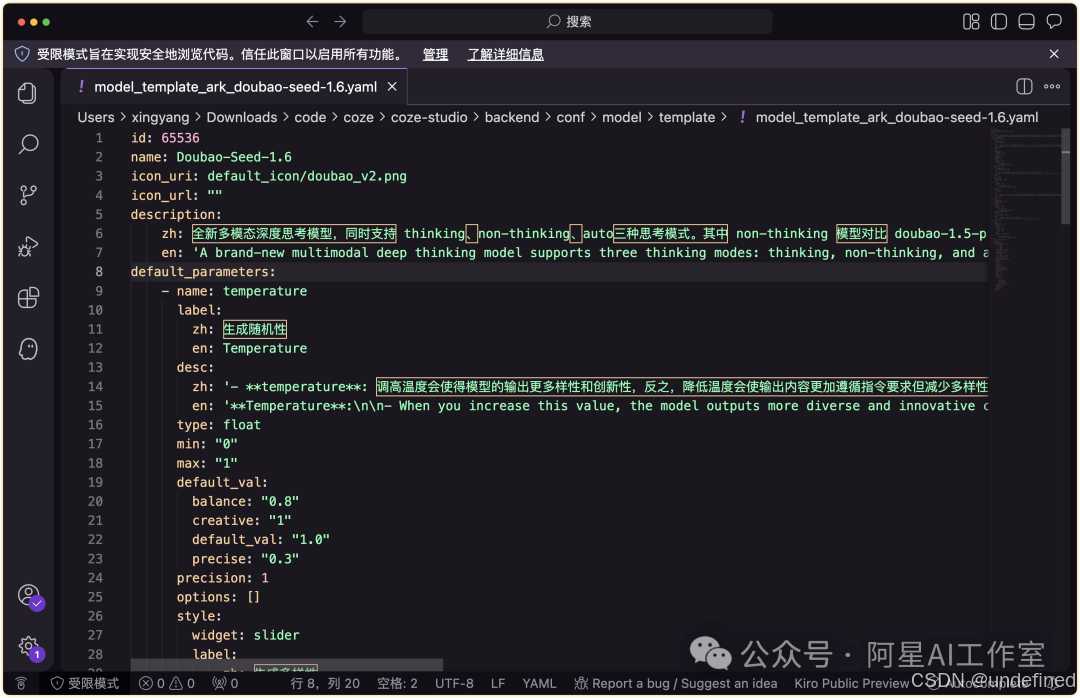Select the model_template_ark_doubao-seed-1.6.yaml tab
The height and width of the screenshot is (698, 1080).
point(235,87)
